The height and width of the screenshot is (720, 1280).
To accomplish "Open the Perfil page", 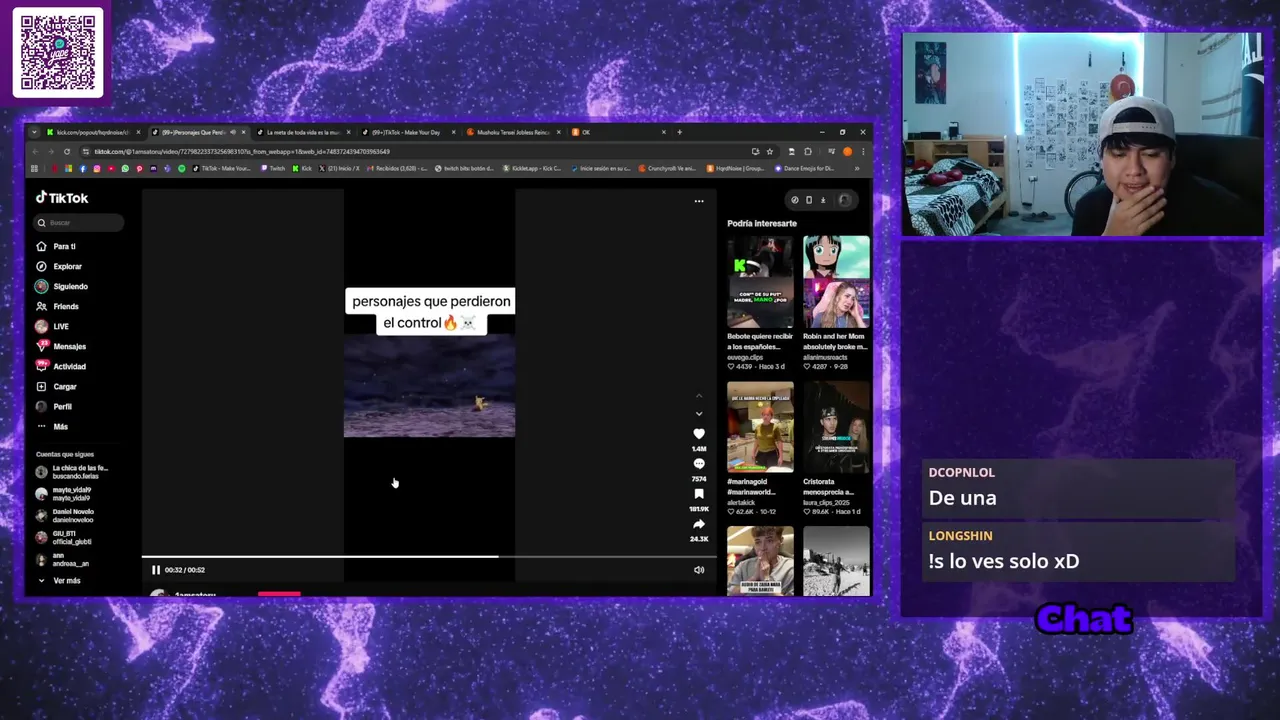I will point(54,406).
